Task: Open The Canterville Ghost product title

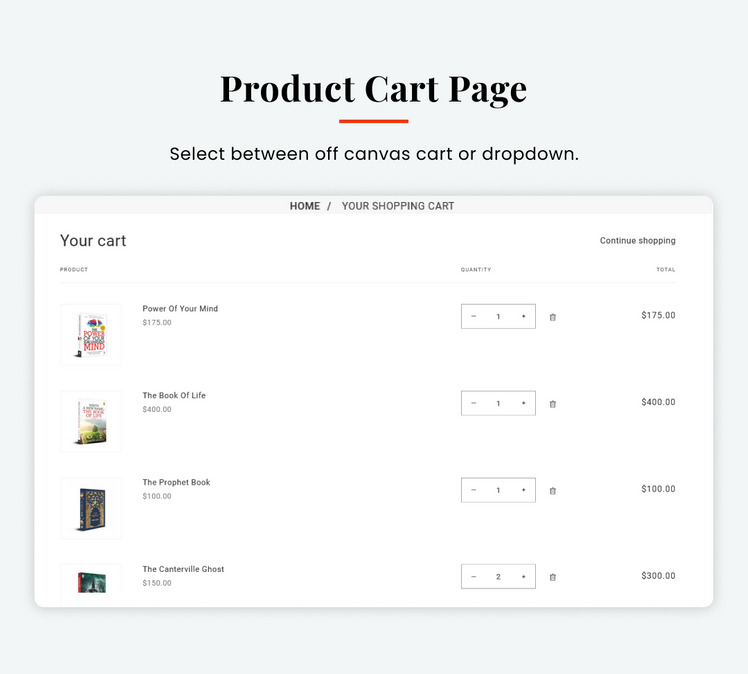Action: pos(183,569)
